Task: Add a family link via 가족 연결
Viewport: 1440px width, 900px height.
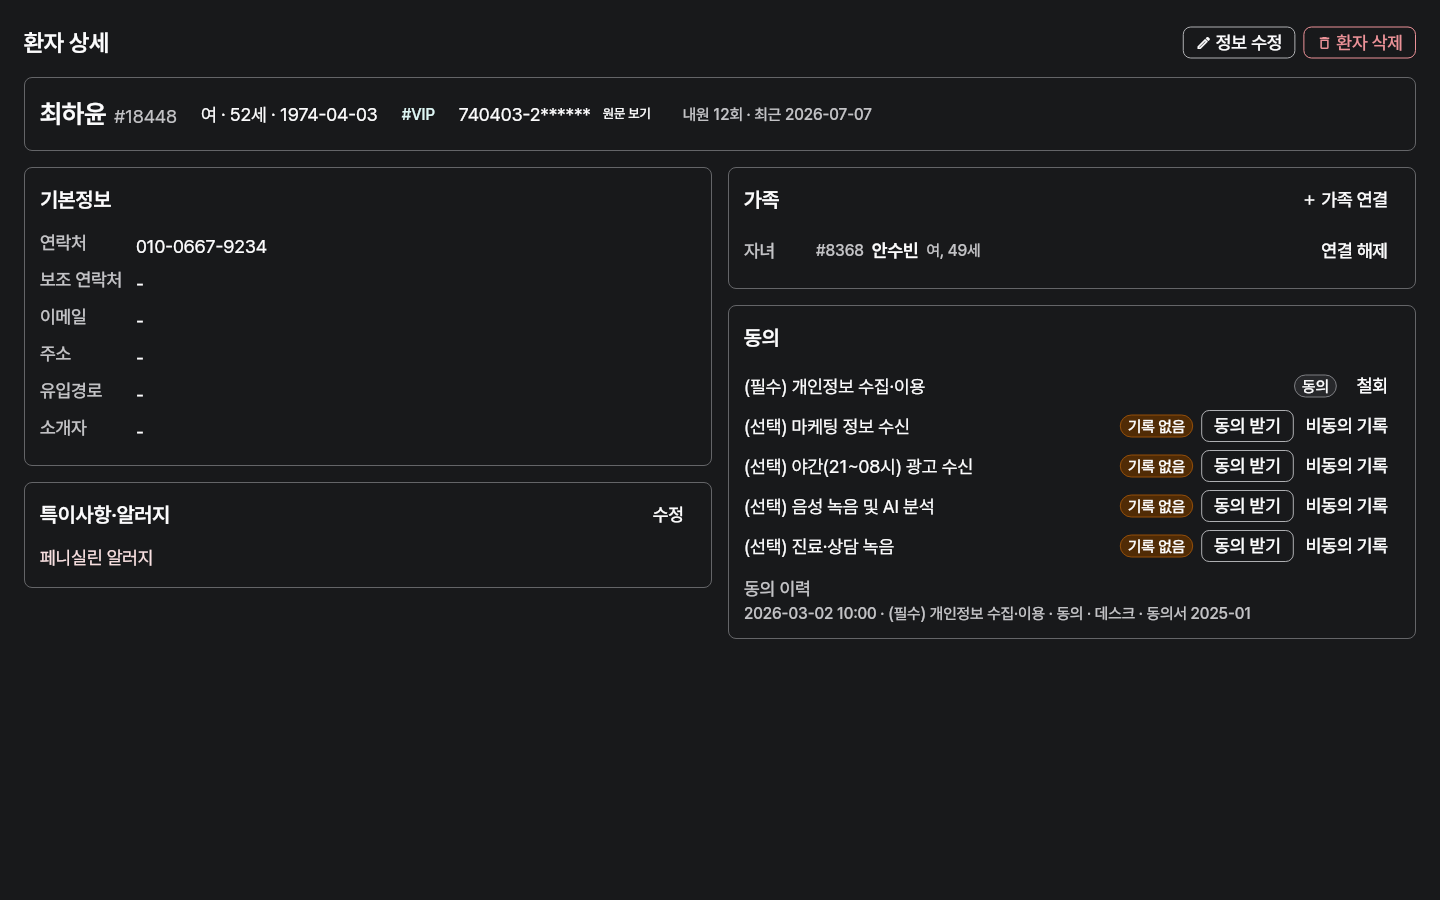Action: tap(1346, 200)
